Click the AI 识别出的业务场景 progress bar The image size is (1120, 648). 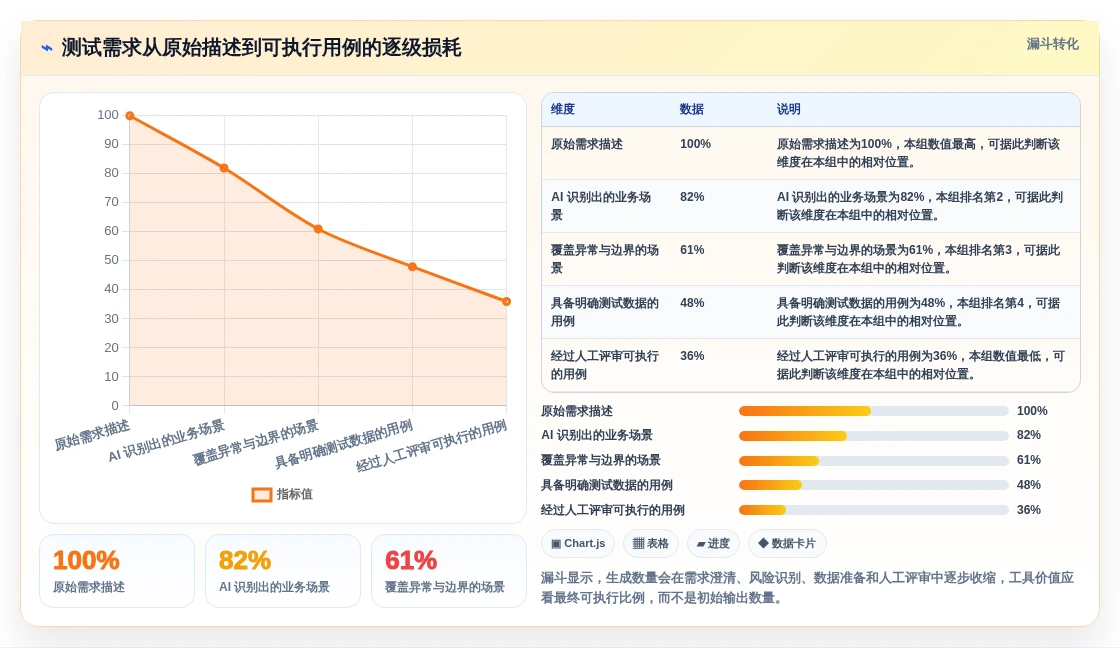coord(874,436)
